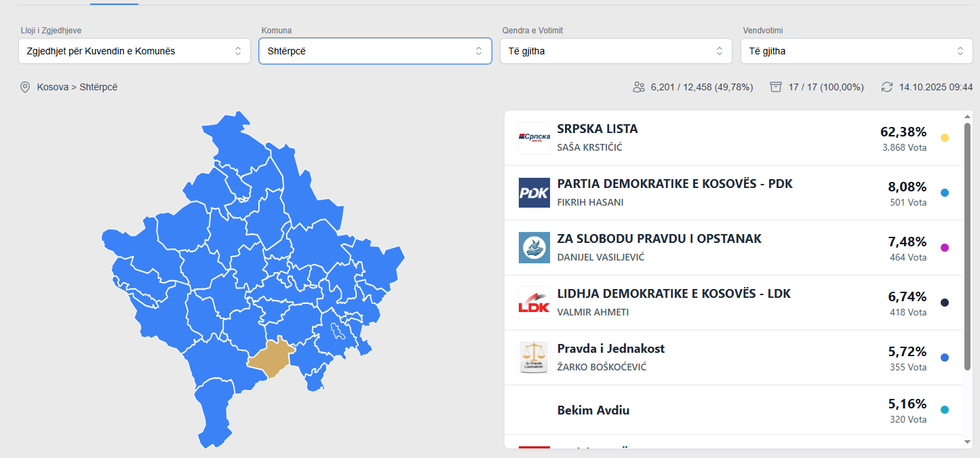Open the Komuna dropdown showing Shtërpcë
This screenshot has width=980, height=458.
coord(375,51)
